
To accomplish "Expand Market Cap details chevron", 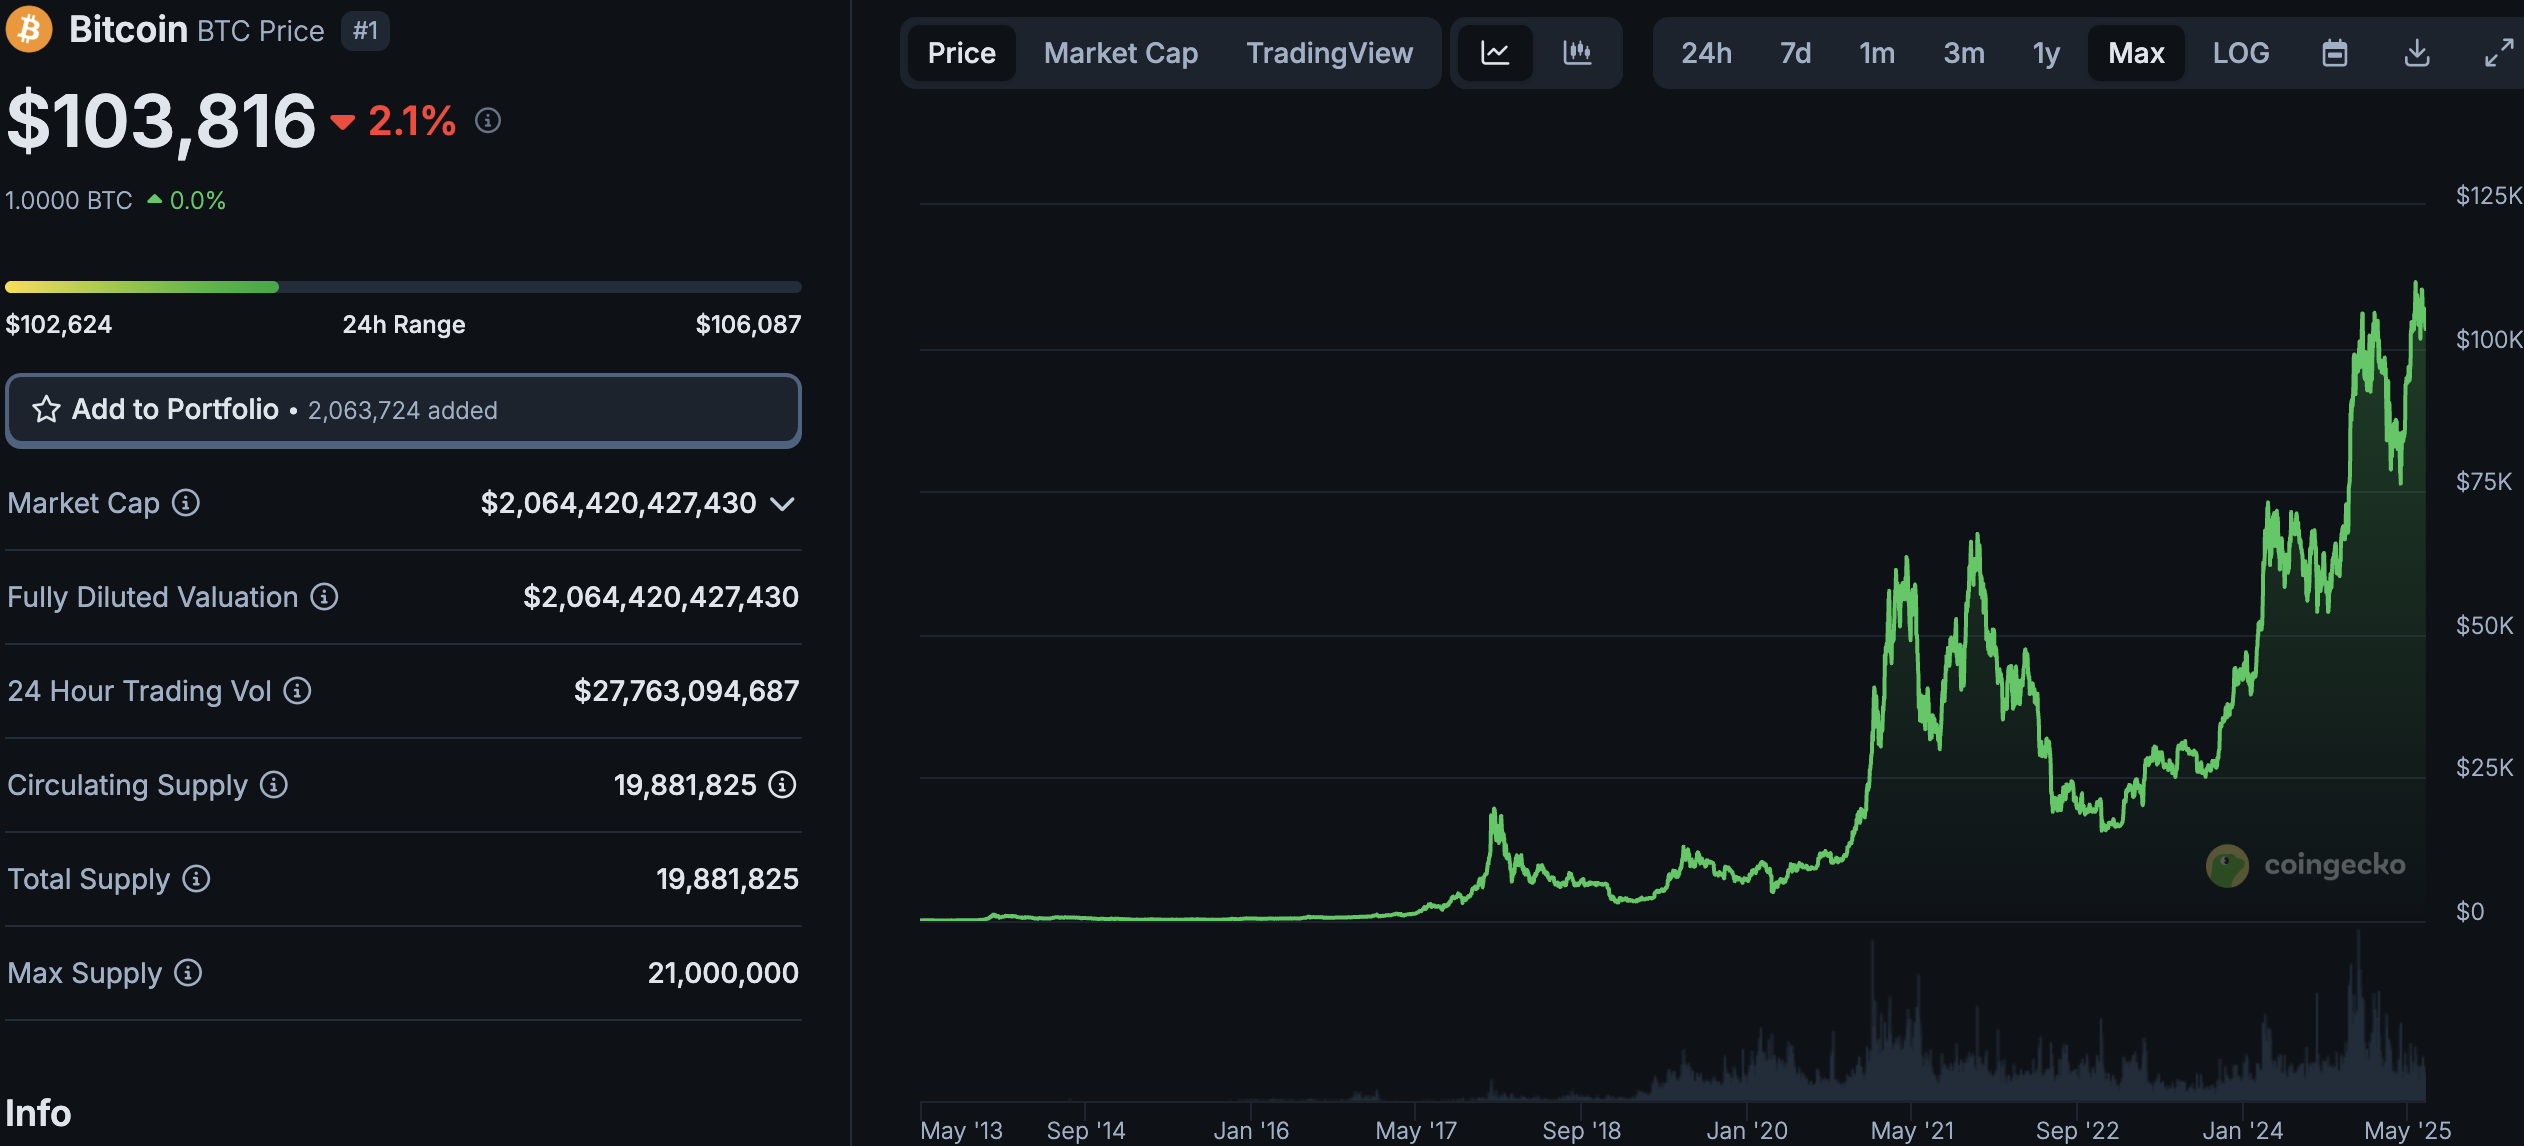I will (783, 503).
